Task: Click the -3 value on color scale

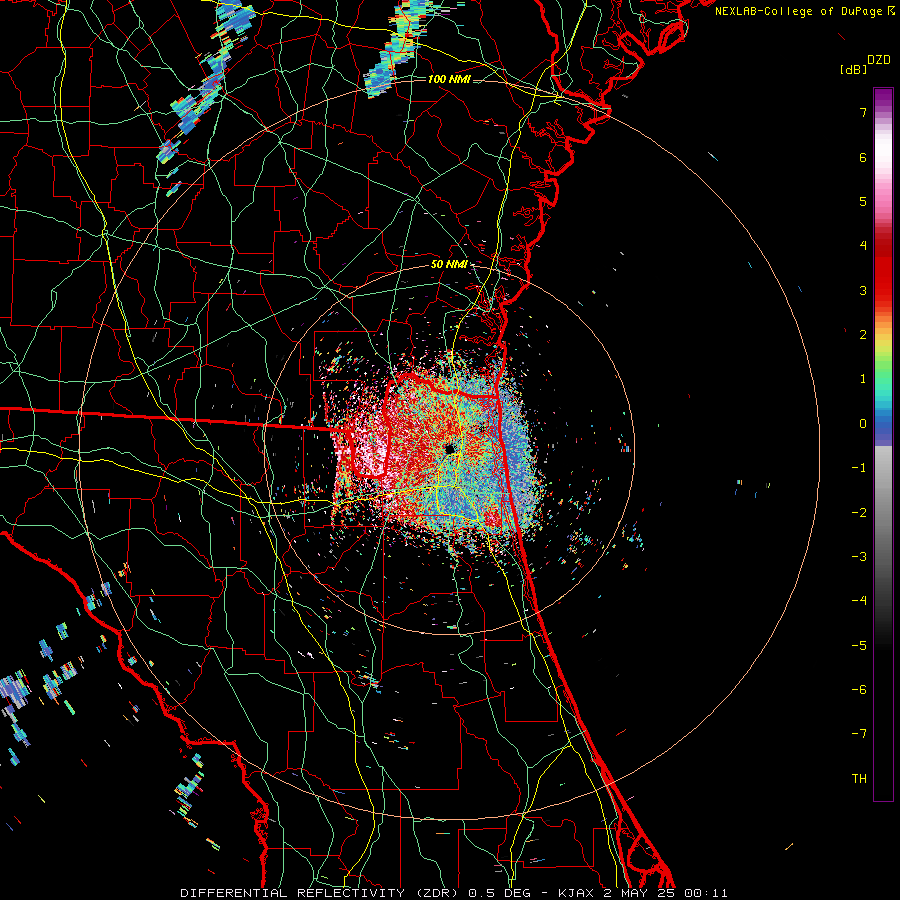Action: (859, 556)
